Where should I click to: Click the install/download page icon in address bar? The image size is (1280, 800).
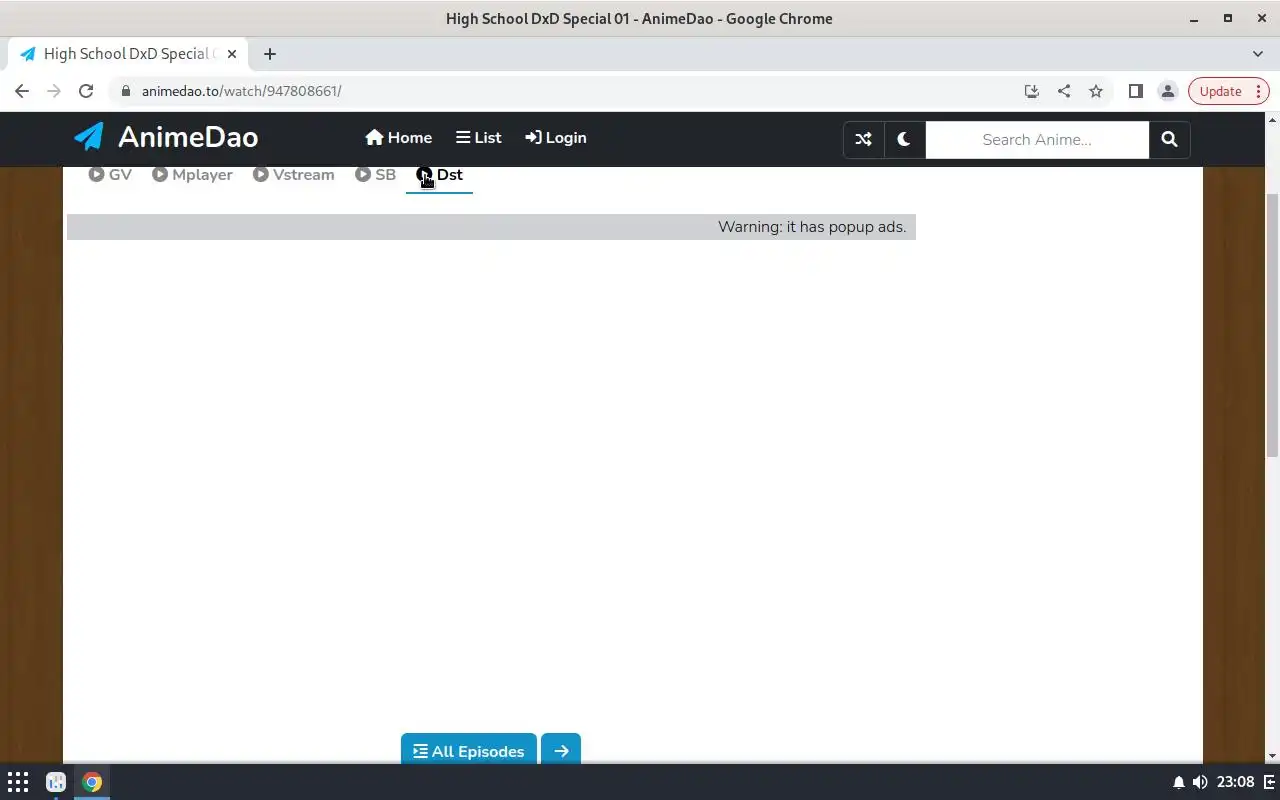(1032, 91)
